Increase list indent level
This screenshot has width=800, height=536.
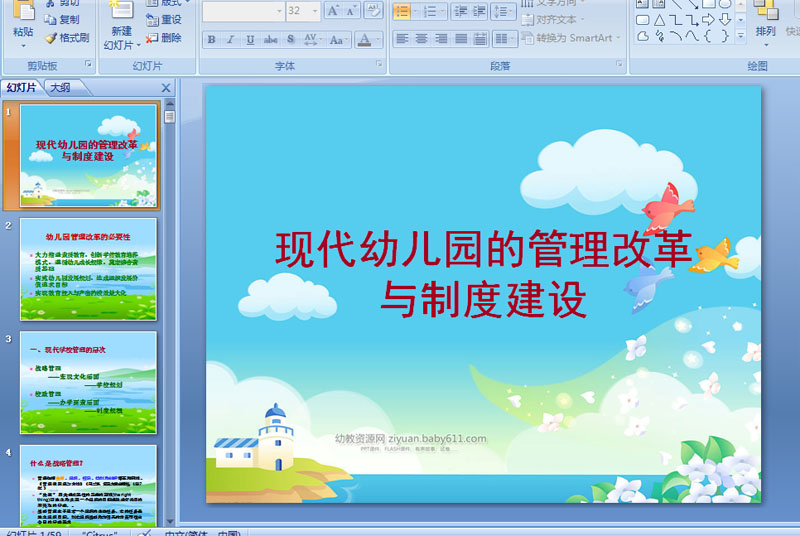[479, 11]
